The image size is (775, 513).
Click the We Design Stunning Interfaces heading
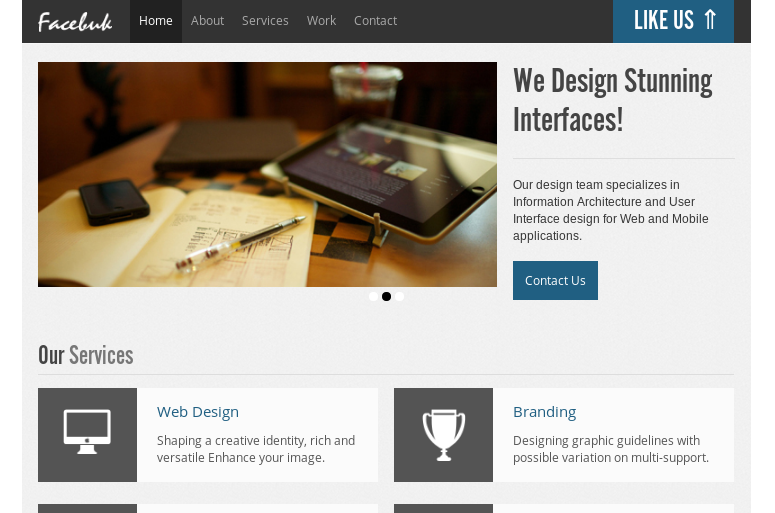pyautogui.click(x=613, y=100)
